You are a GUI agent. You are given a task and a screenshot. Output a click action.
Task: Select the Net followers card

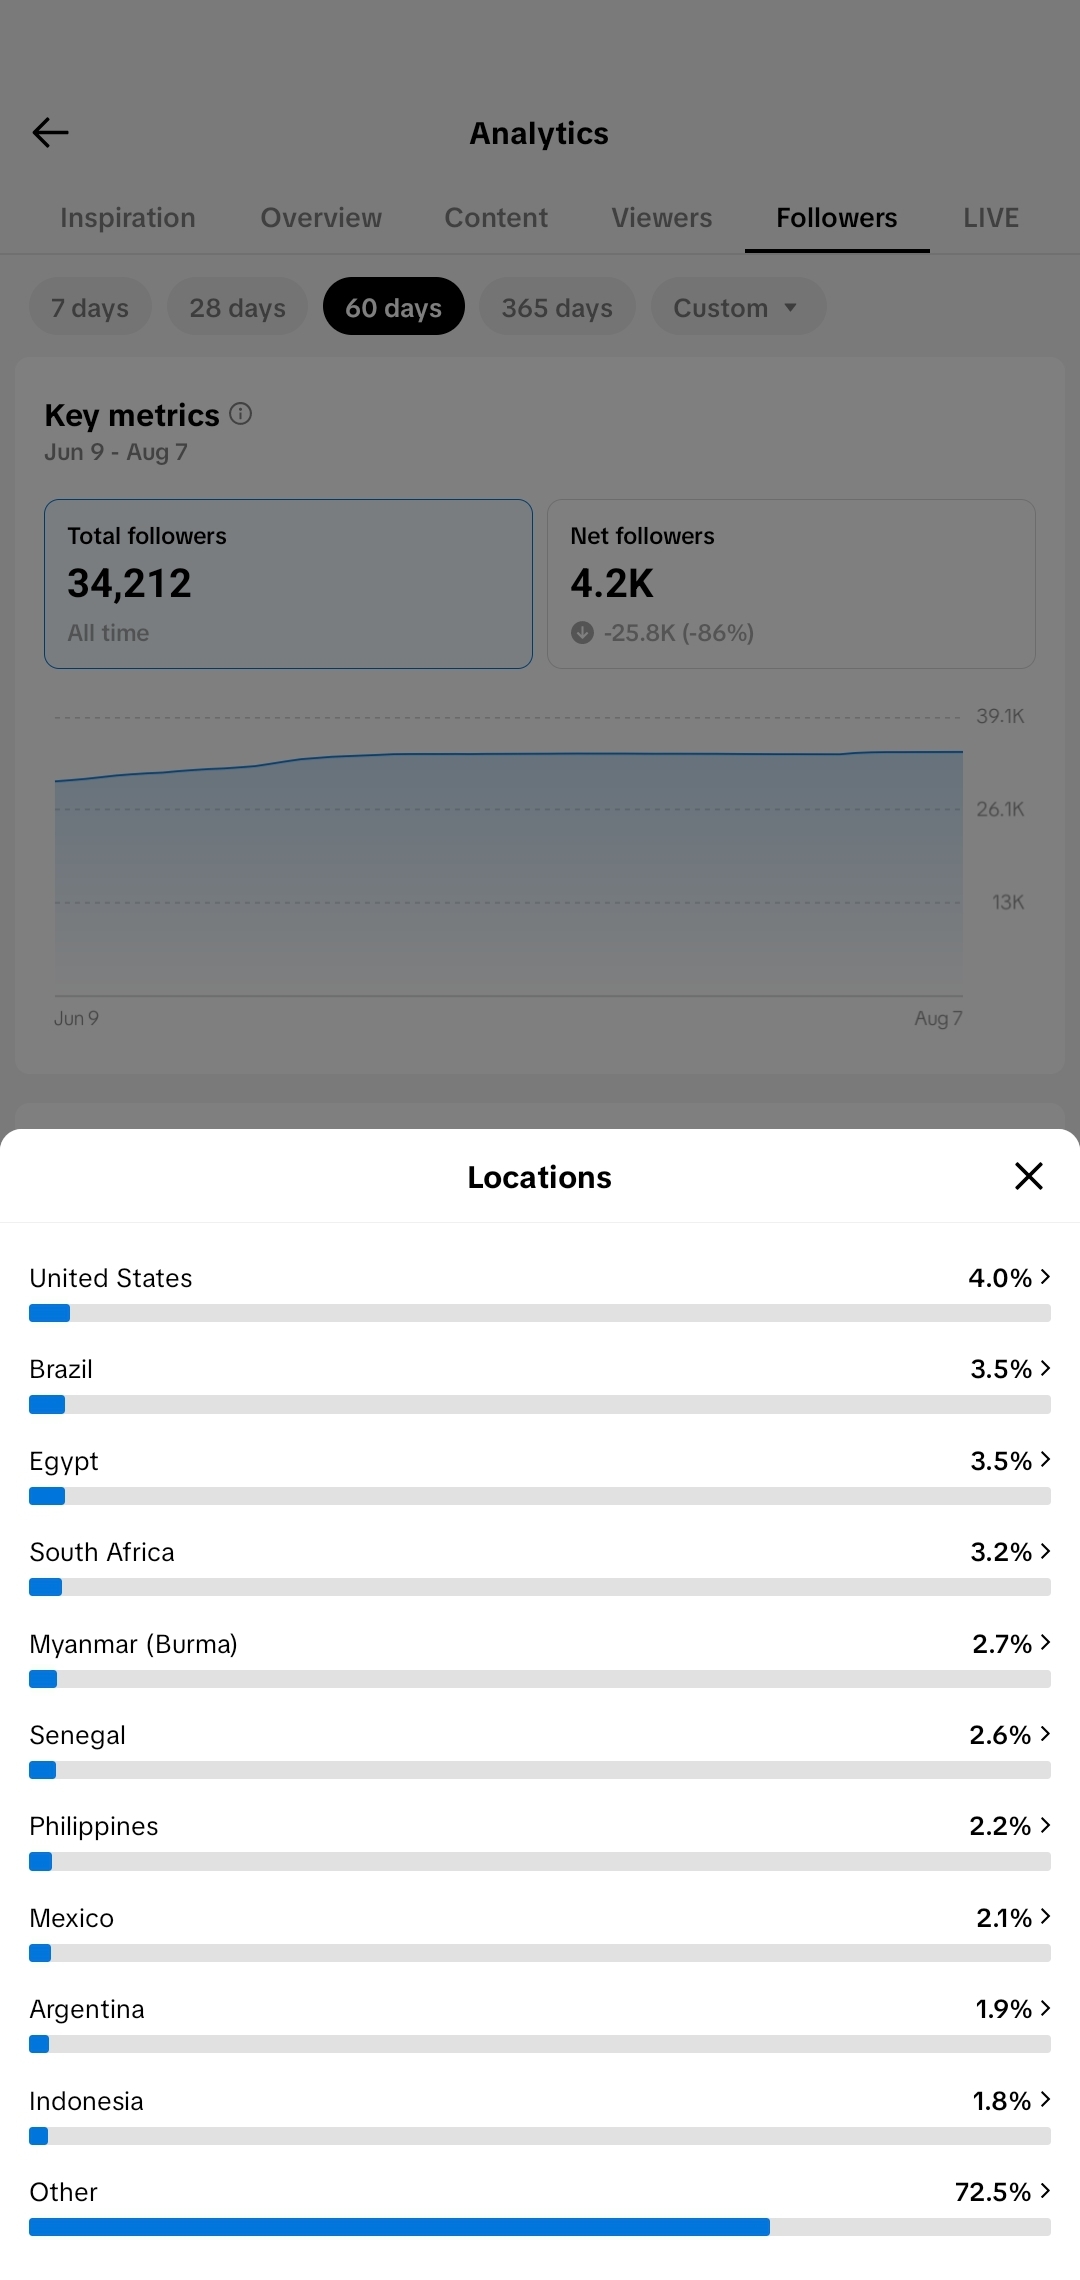(791, 584)
